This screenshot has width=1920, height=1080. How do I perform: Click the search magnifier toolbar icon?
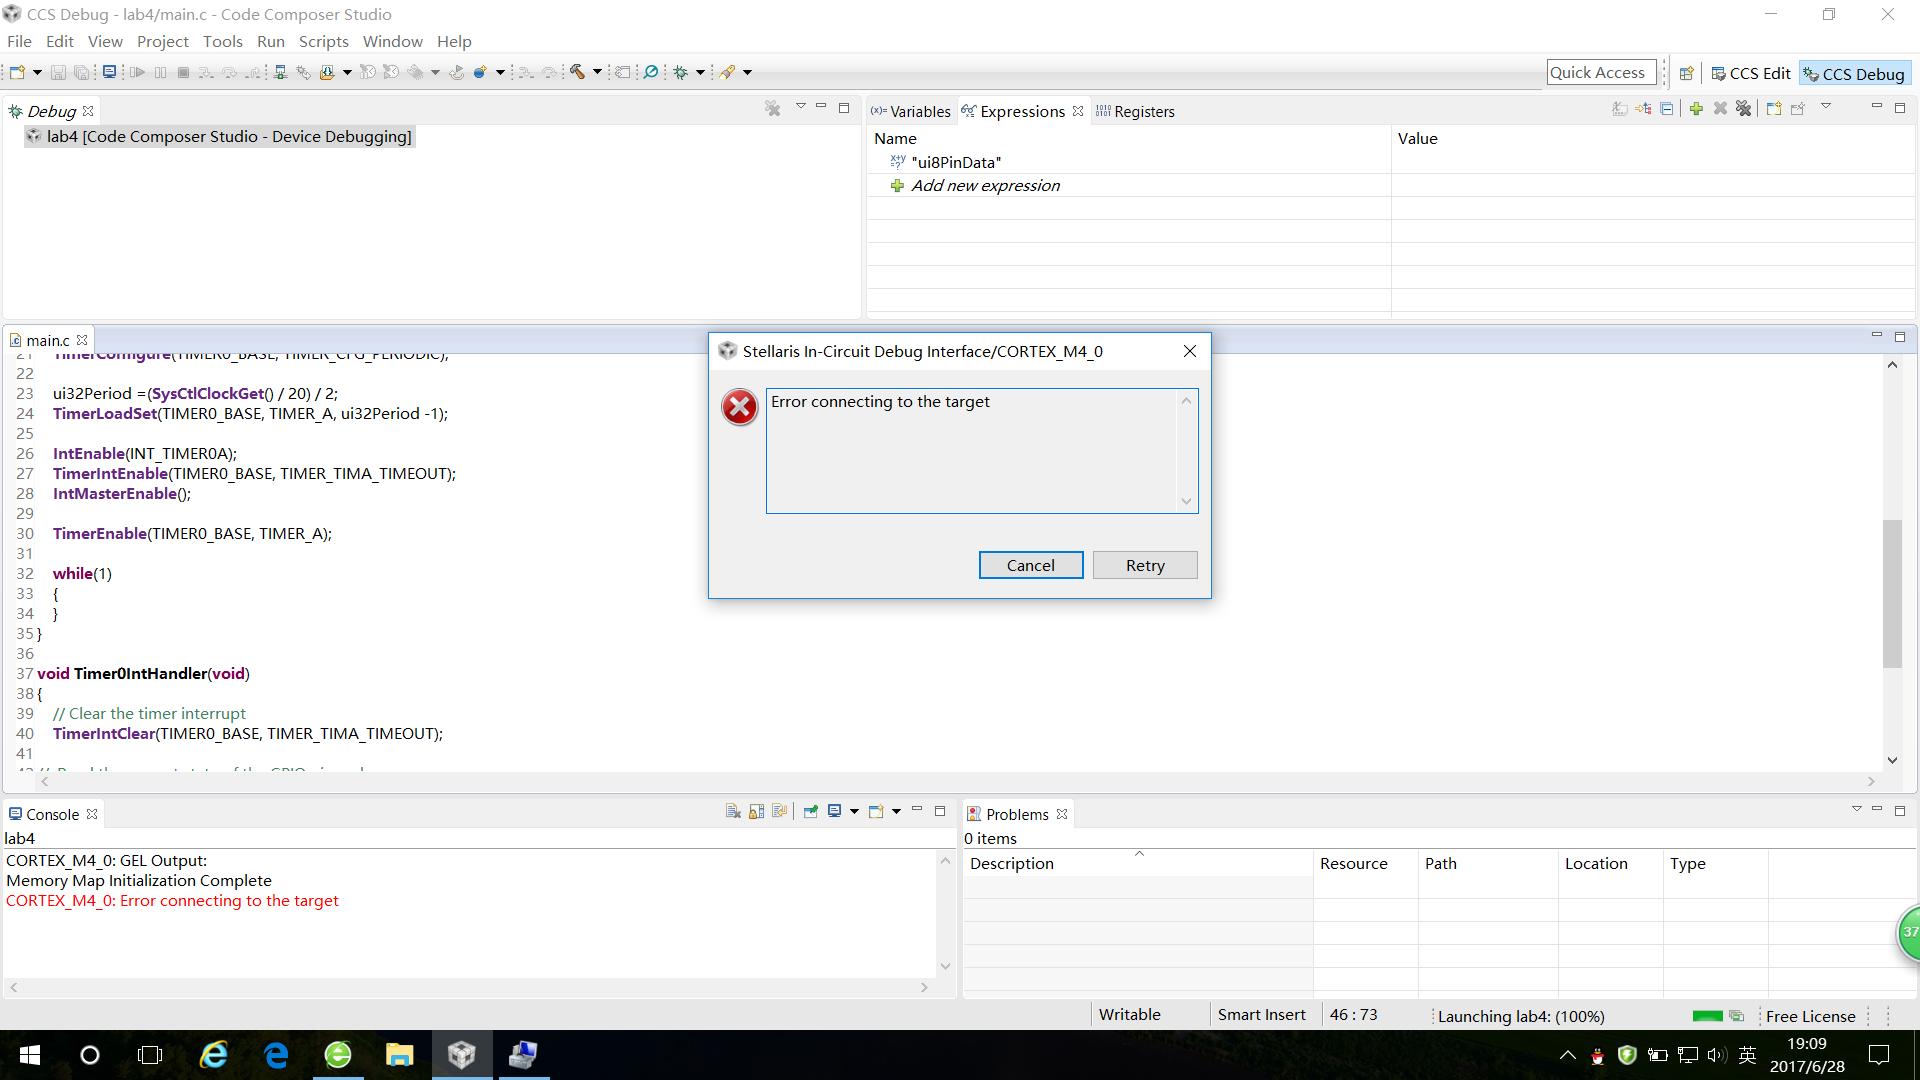pos(651,72)
